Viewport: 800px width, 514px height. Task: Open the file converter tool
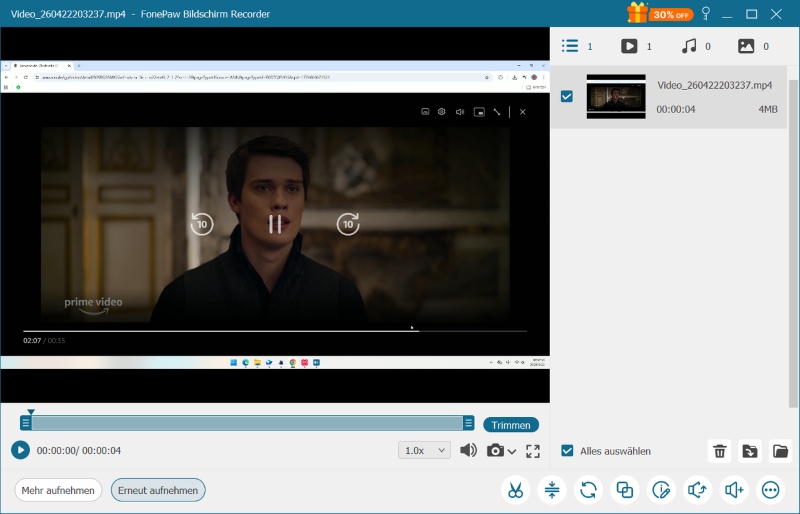click(x=588, y=490)
